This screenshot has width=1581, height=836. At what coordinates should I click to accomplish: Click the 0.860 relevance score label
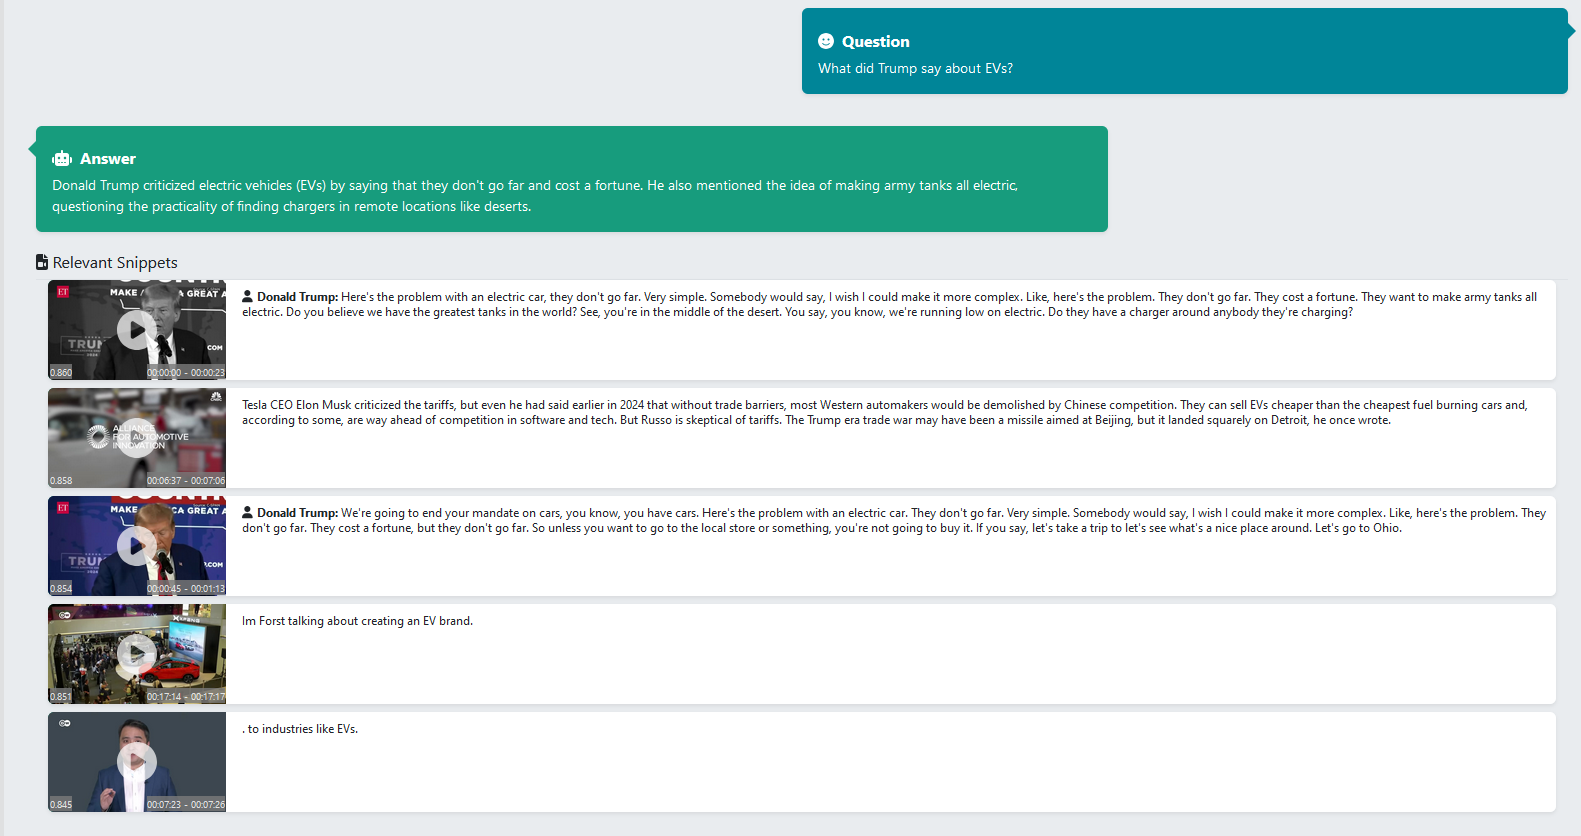point(61,373)
